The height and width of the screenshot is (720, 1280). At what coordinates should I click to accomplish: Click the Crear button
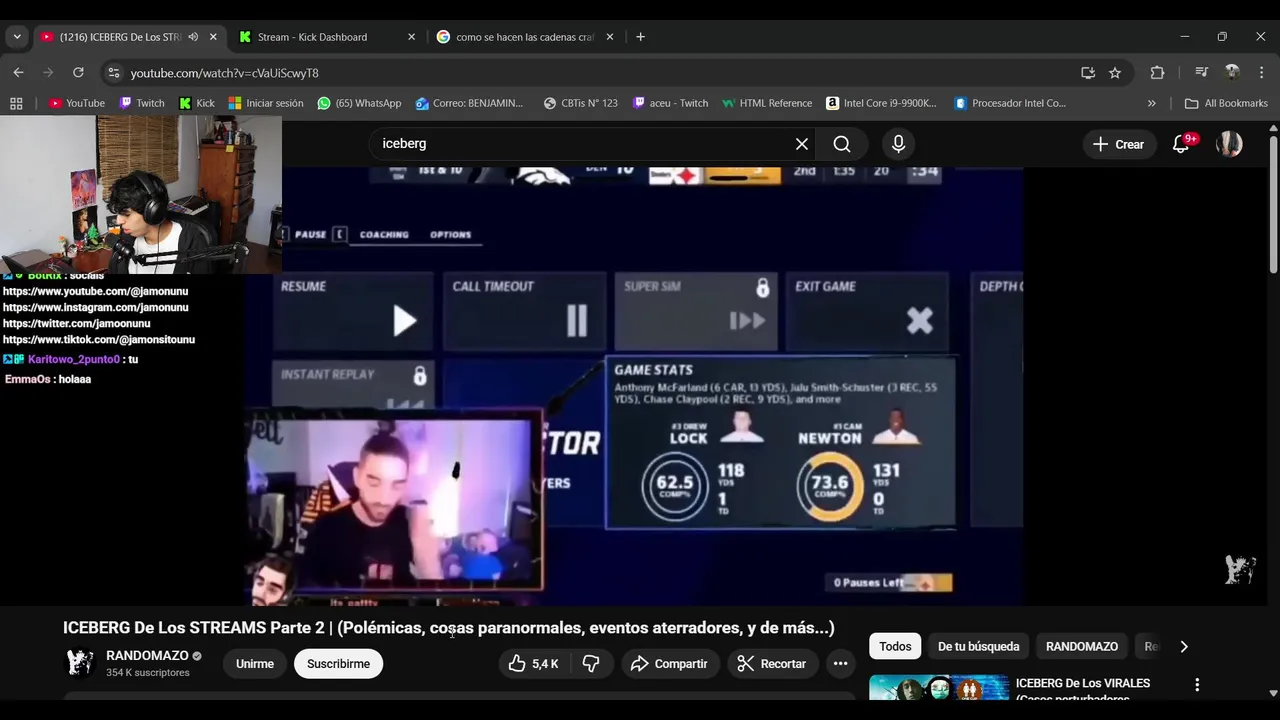click(x=1118, y=144)
